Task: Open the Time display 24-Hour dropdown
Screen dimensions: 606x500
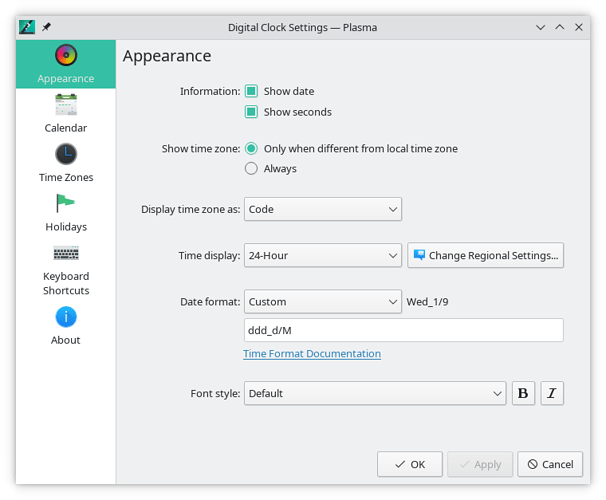Action: [323, 255]
